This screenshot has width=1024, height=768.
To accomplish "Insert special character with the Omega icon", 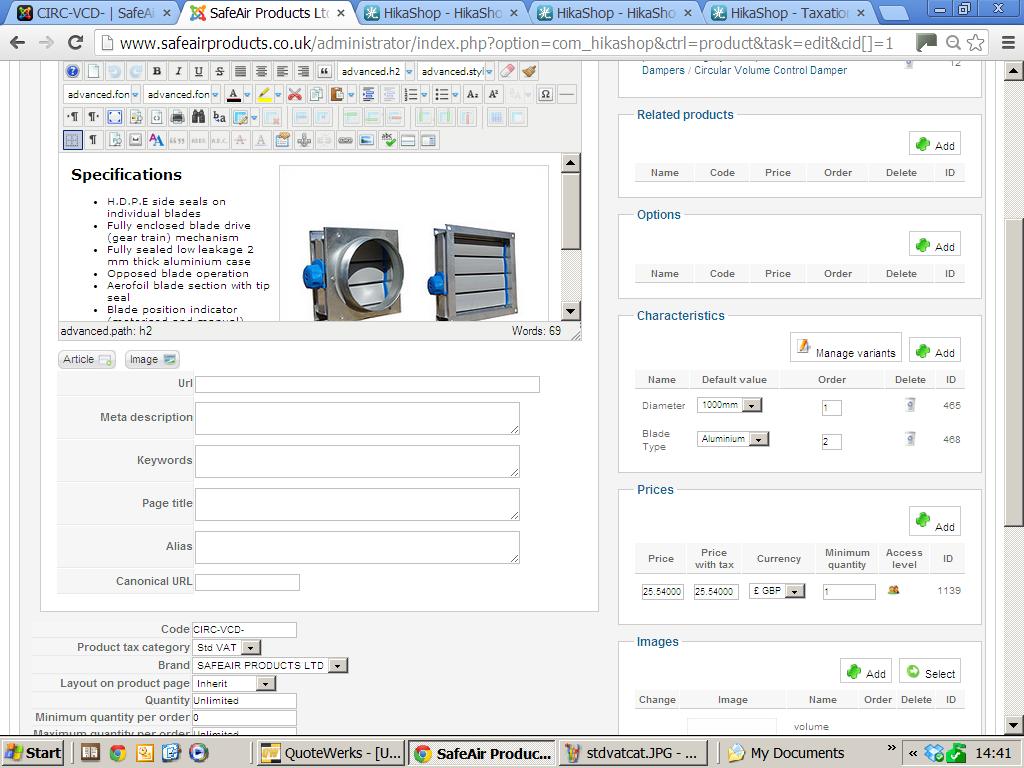I will click(x=545, y=95).
